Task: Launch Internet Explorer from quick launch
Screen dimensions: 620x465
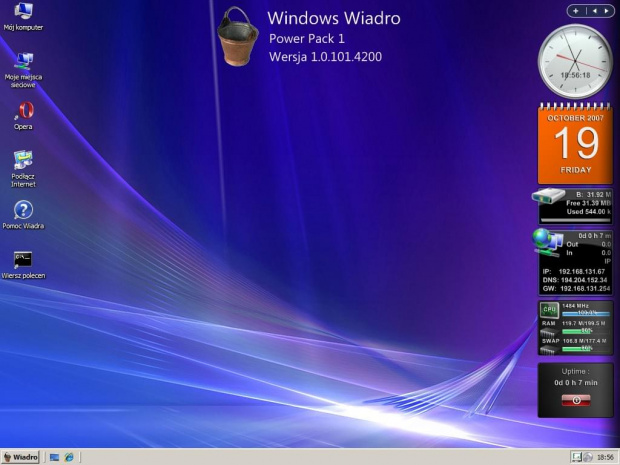Action: tap(69, 457)
